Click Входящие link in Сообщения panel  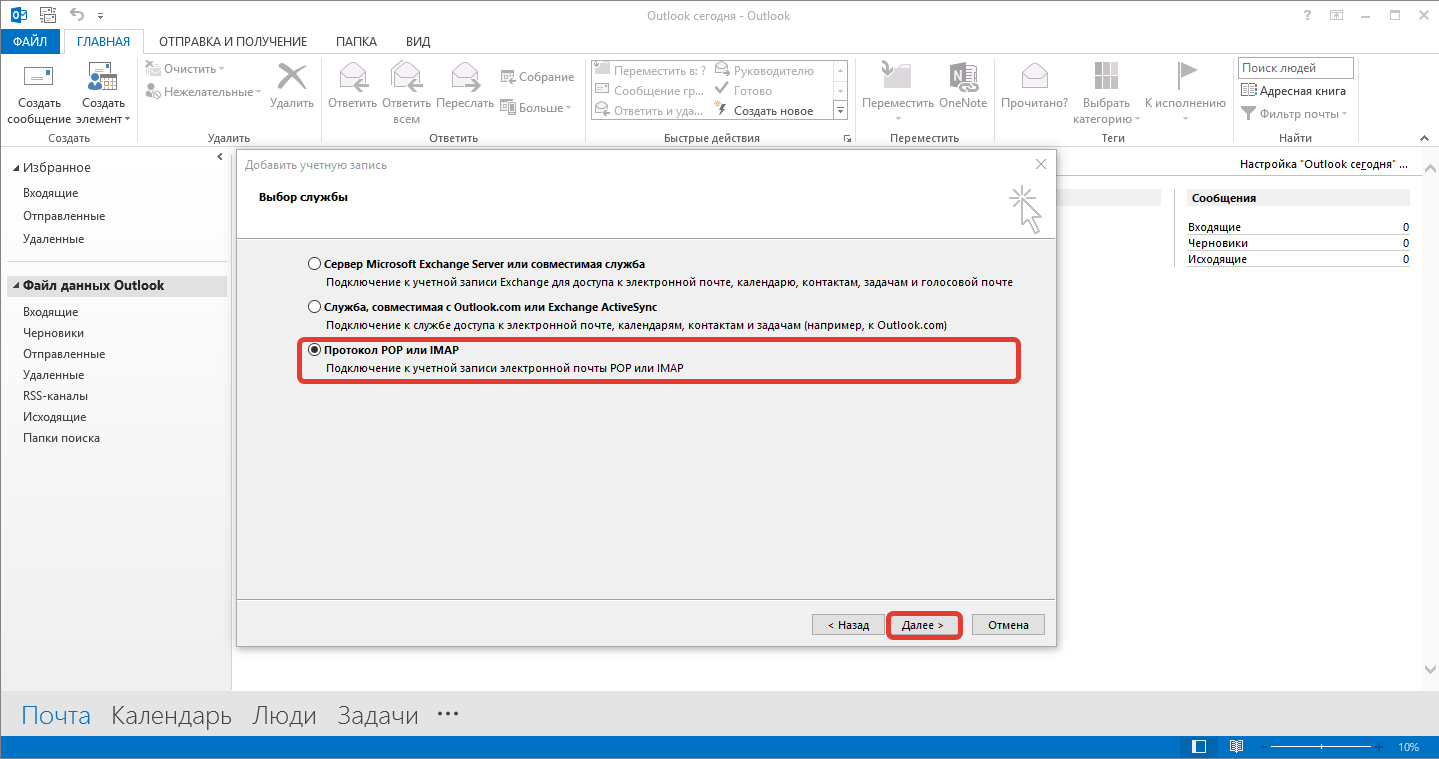(x=1214, y=227)
